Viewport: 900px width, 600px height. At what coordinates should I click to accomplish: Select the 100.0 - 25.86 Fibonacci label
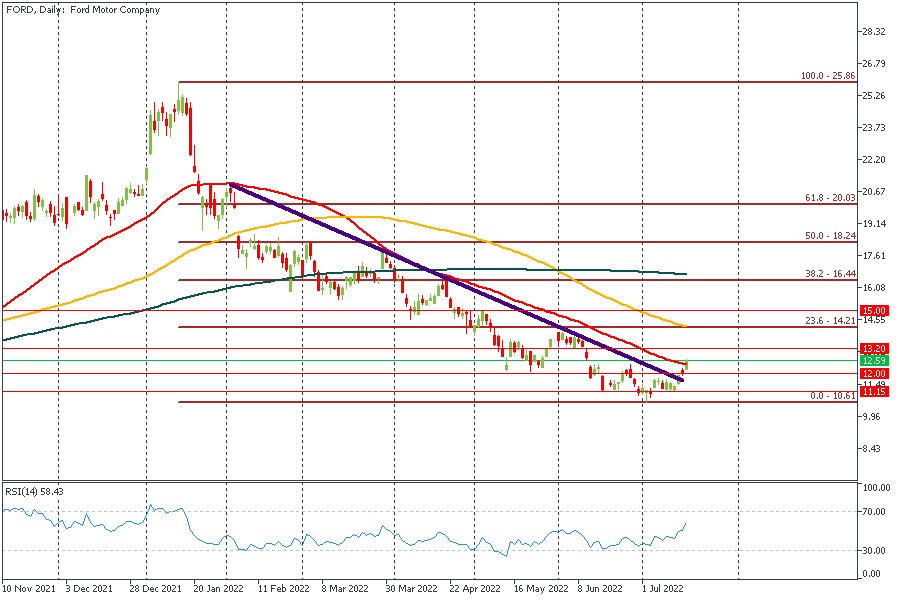827,76
